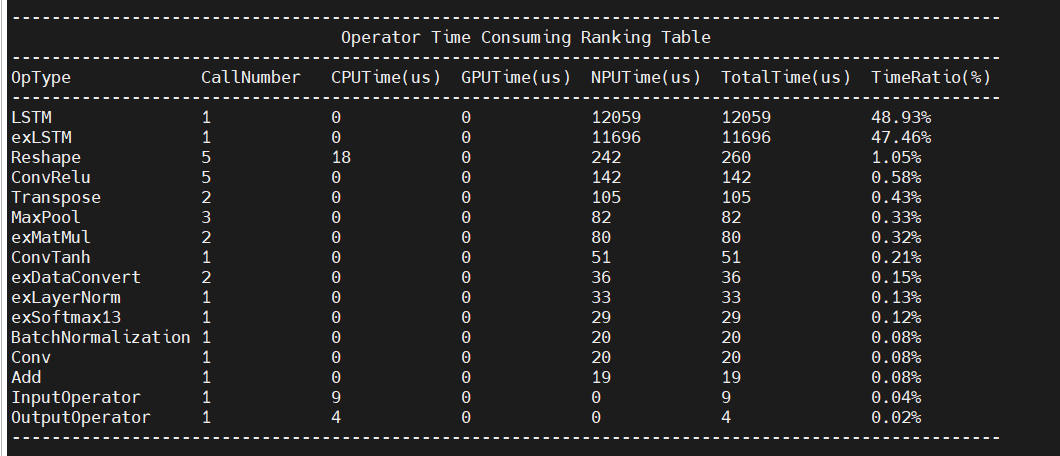Image resolution: width=1060 pixels, height=456 pixels.
Task: Click the NPUTime(us) column header
Action: [x=646, y=78]
